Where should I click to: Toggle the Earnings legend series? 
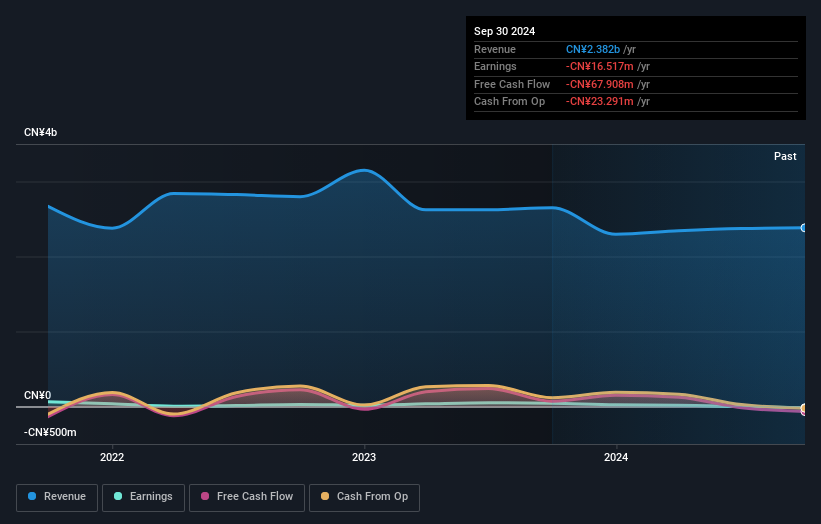tap(143, 497)
